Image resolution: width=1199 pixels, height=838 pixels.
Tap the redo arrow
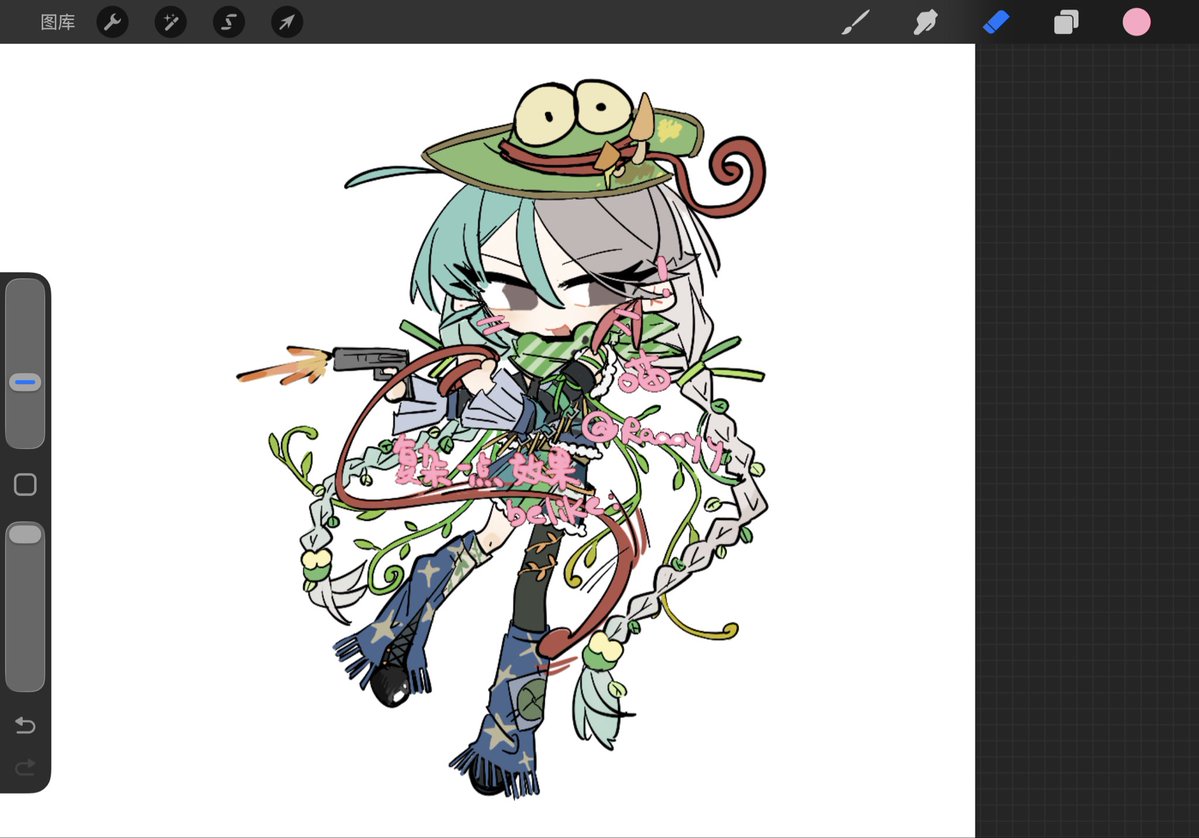24,767
